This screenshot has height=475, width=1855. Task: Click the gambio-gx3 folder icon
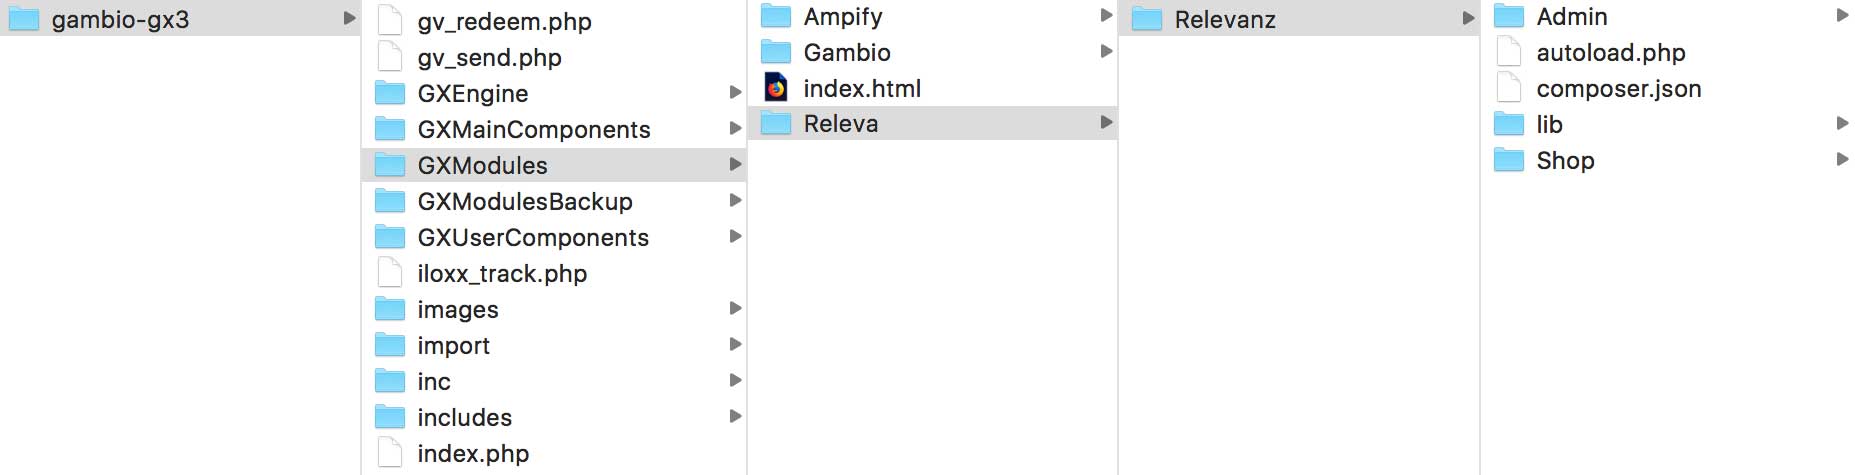[x=23, y=19]
